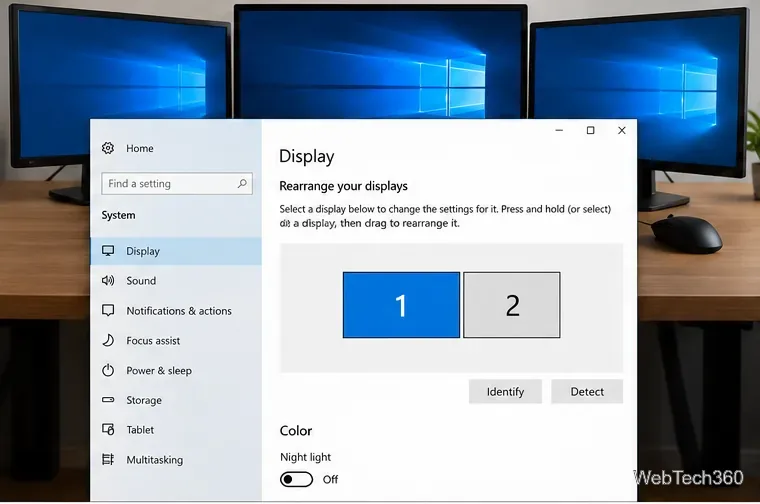Image resolution: width=760 pixels, height=504 pixels.
Task: Click the Power & sleep icon
Action: point(108,370)
